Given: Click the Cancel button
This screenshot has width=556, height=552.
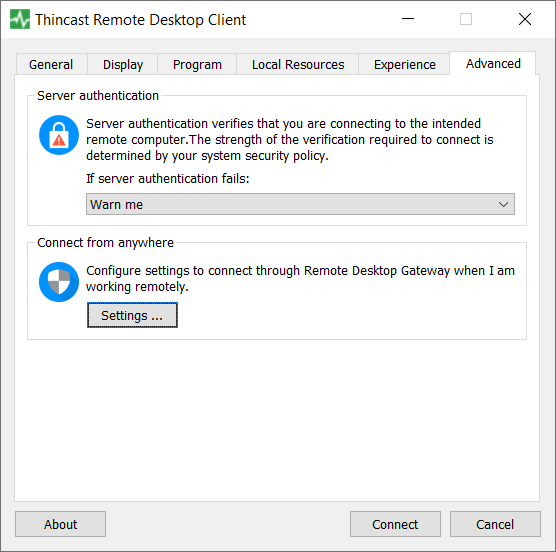Looking at the screenshot, I should coord(495,524).
